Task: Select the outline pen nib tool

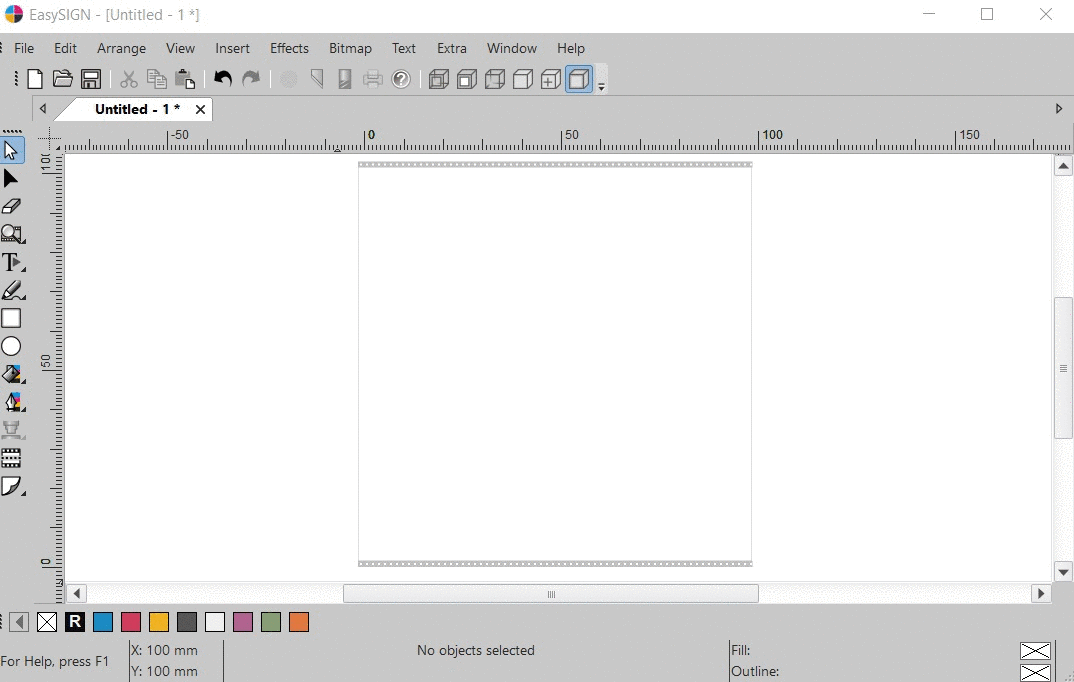Action: [x=12, y=402]
